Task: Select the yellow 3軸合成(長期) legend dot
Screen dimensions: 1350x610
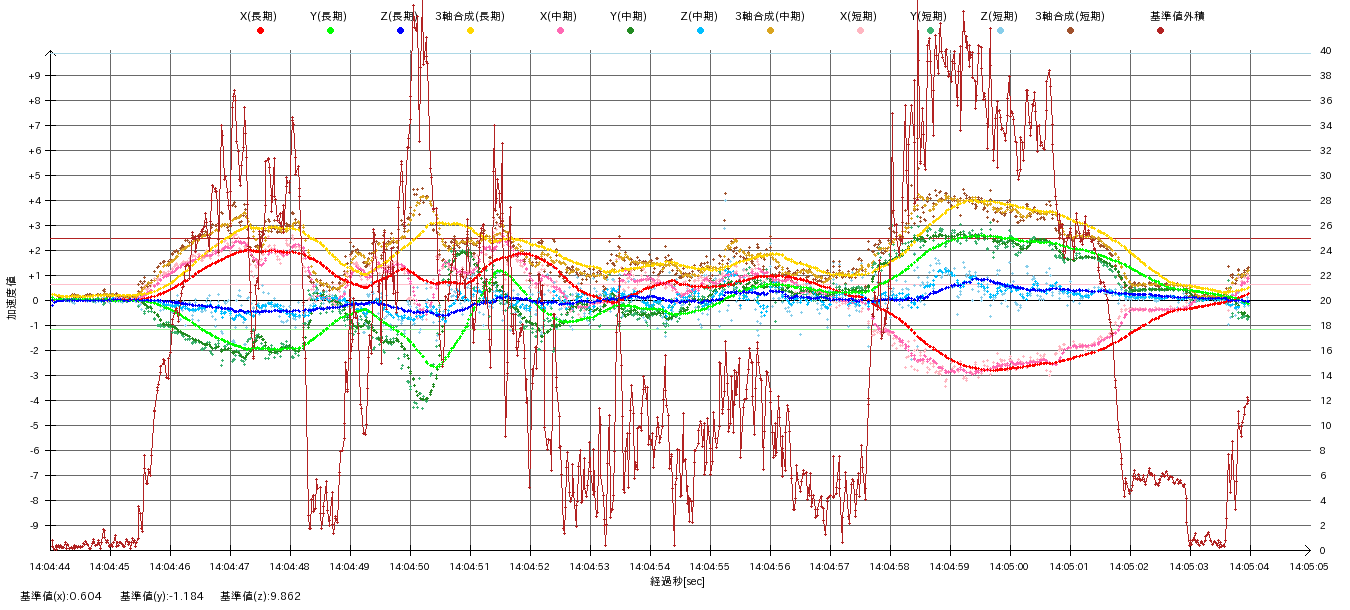Action: tap(470, 31)
